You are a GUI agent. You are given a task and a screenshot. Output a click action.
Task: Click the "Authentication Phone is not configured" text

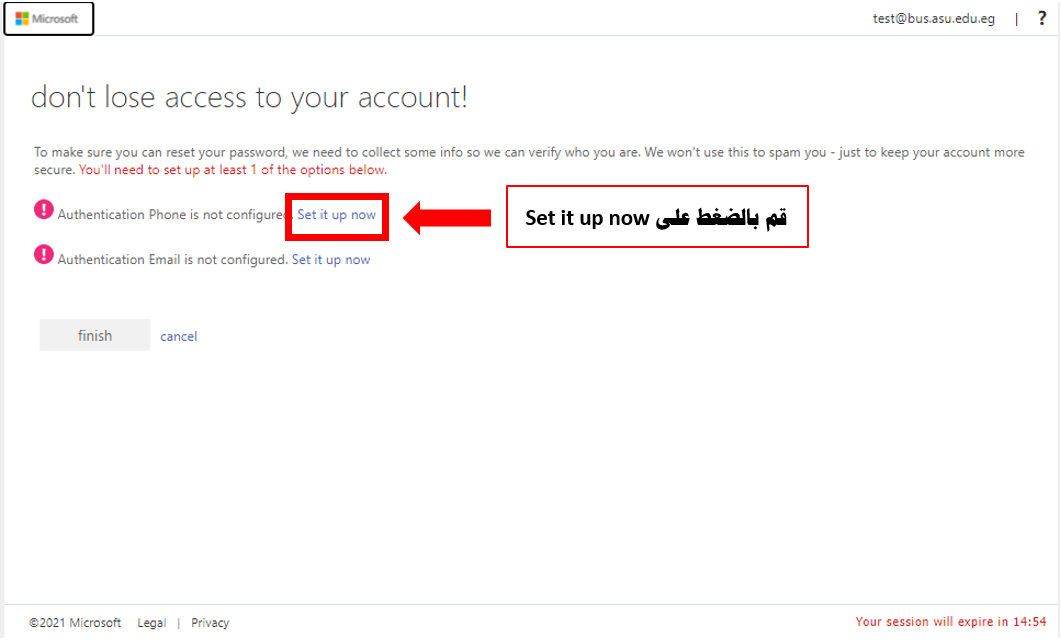pos(174,214)
